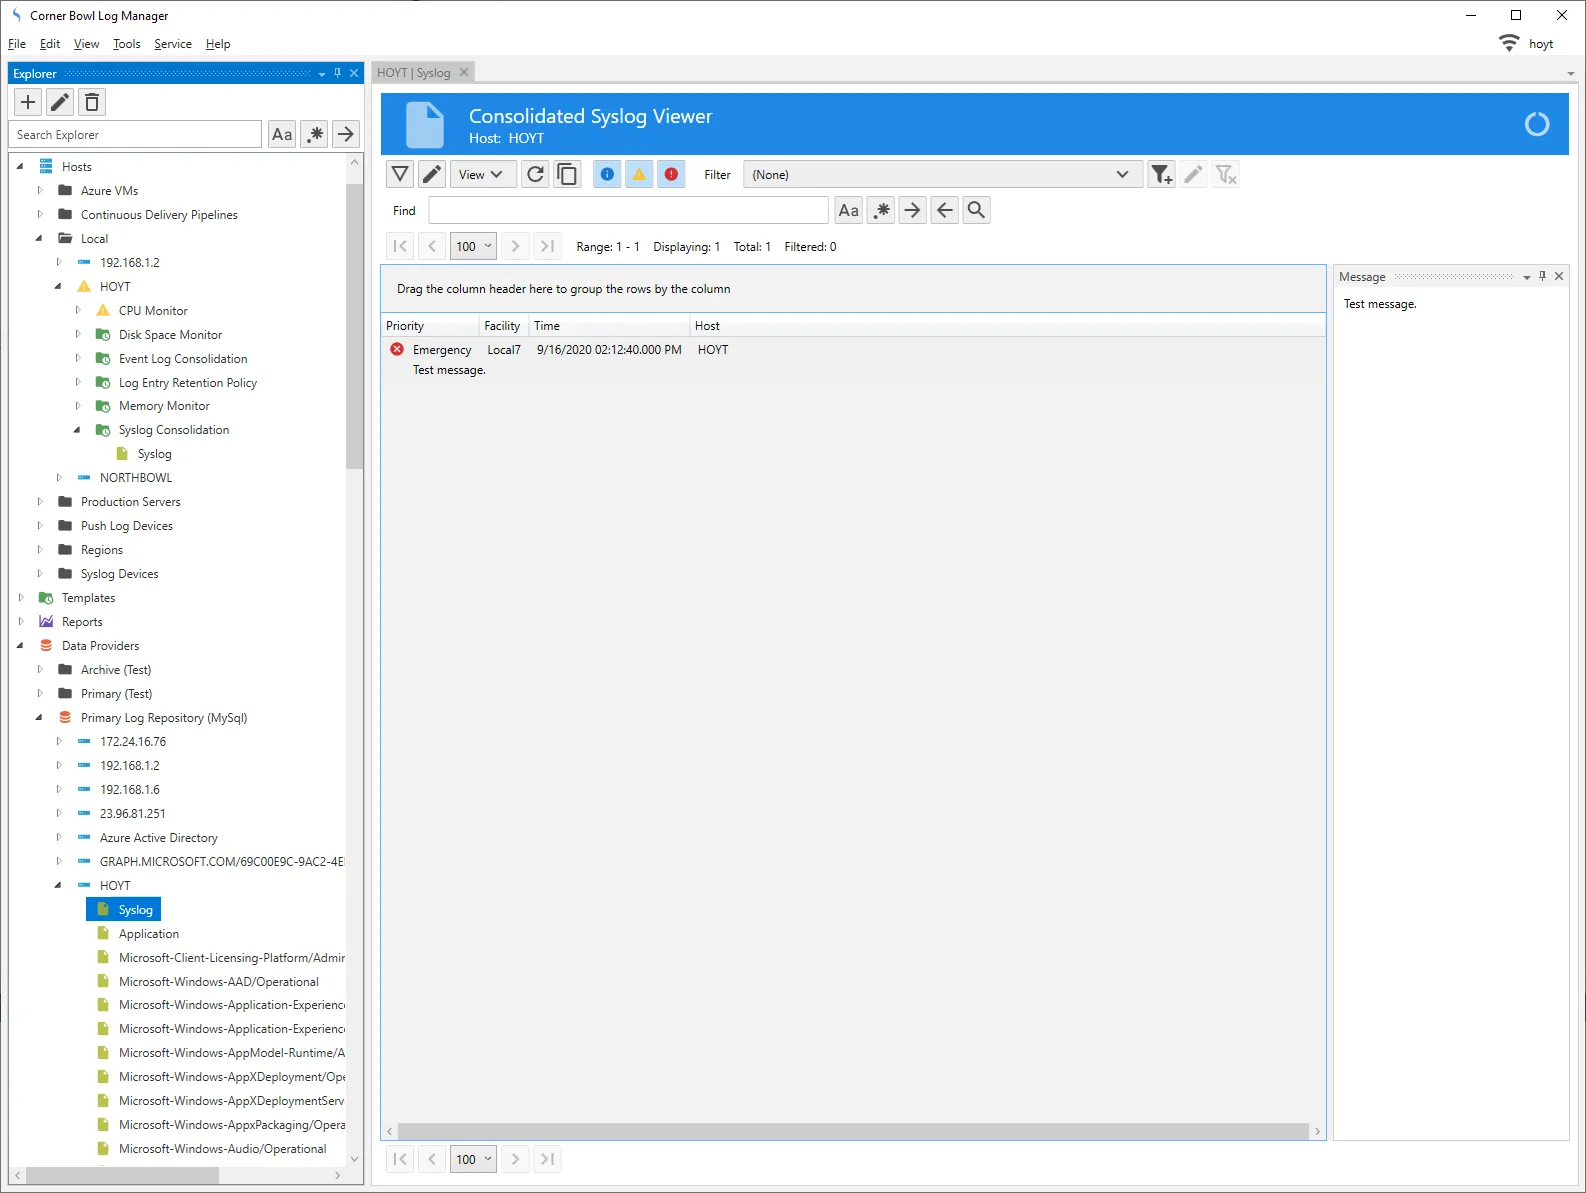Screen dimensions: 1586x1193
Task: Click the magnifier search icon beside Find
Action: pyautogui.click(x=977, y=210)
